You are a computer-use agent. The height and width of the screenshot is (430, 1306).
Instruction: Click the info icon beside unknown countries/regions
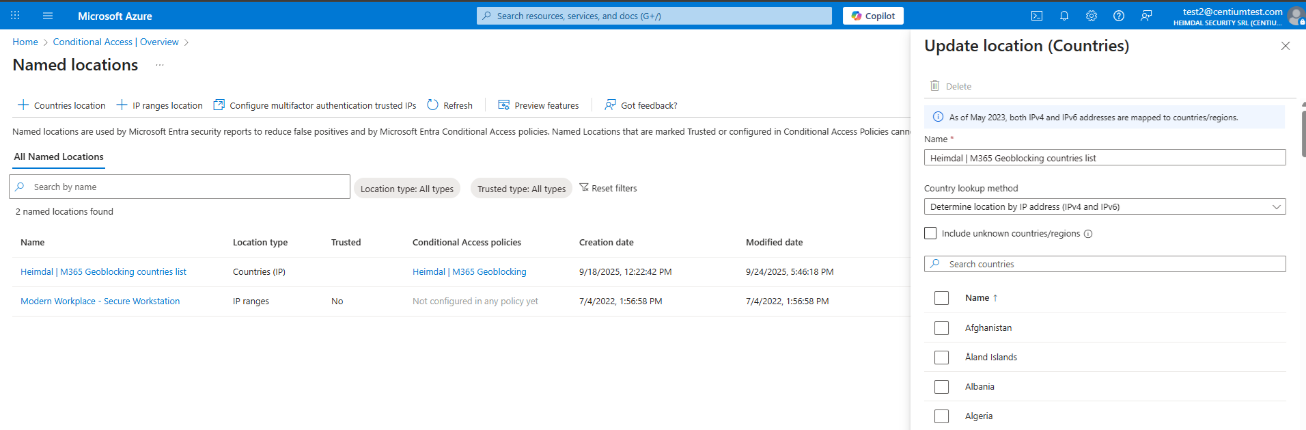click(1087, 234)
